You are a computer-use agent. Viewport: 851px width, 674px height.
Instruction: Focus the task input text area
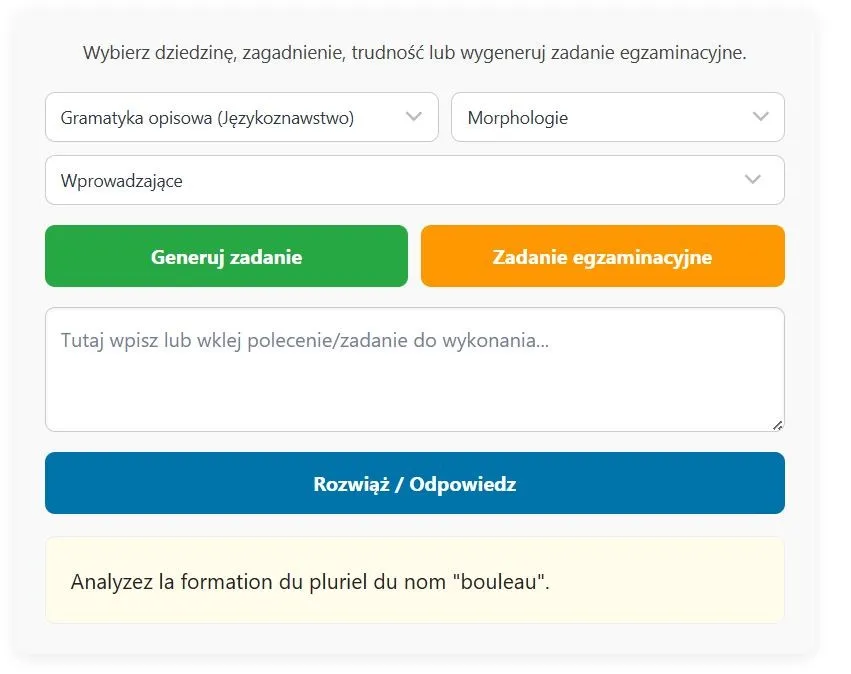pos(414,370)
